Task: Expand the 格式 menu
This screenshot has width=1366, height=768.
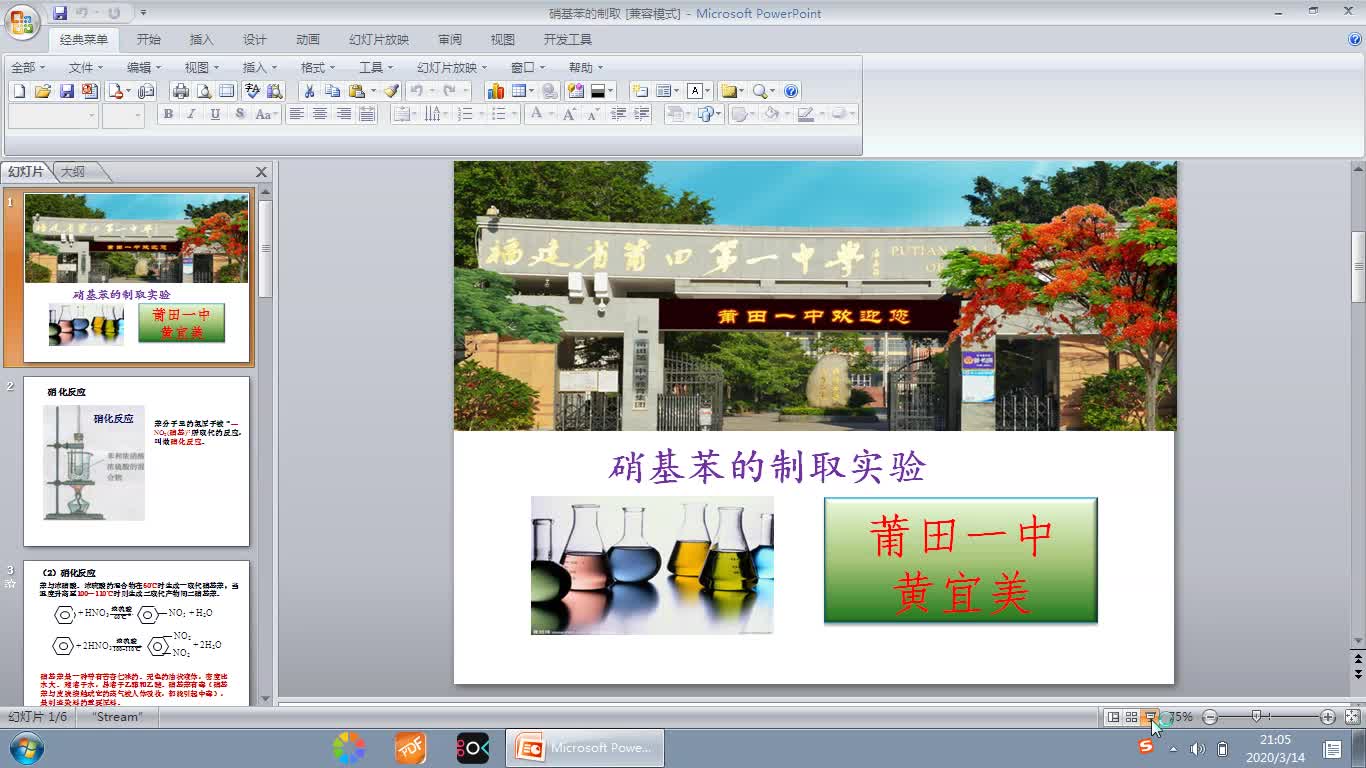Action: 318,67
